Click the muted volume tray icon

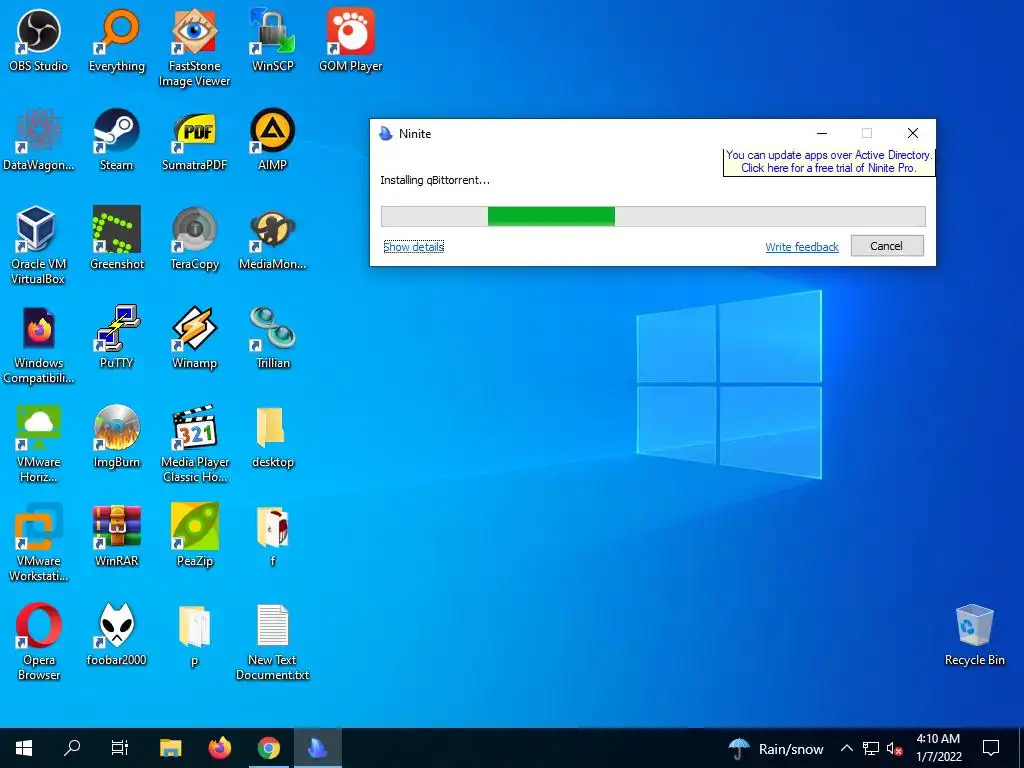894,748
